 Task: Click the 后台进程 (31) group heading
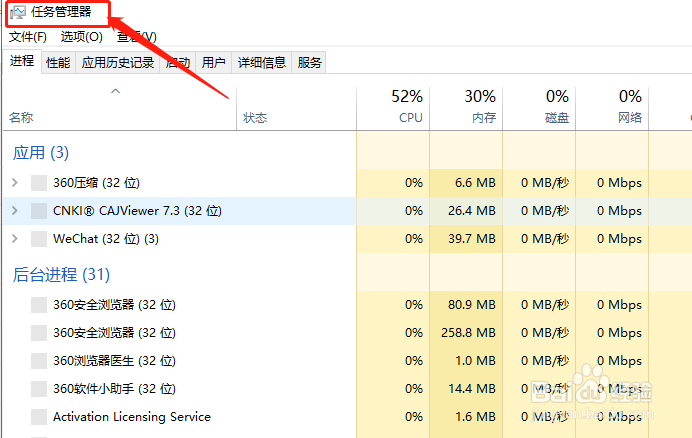point(61,275)
